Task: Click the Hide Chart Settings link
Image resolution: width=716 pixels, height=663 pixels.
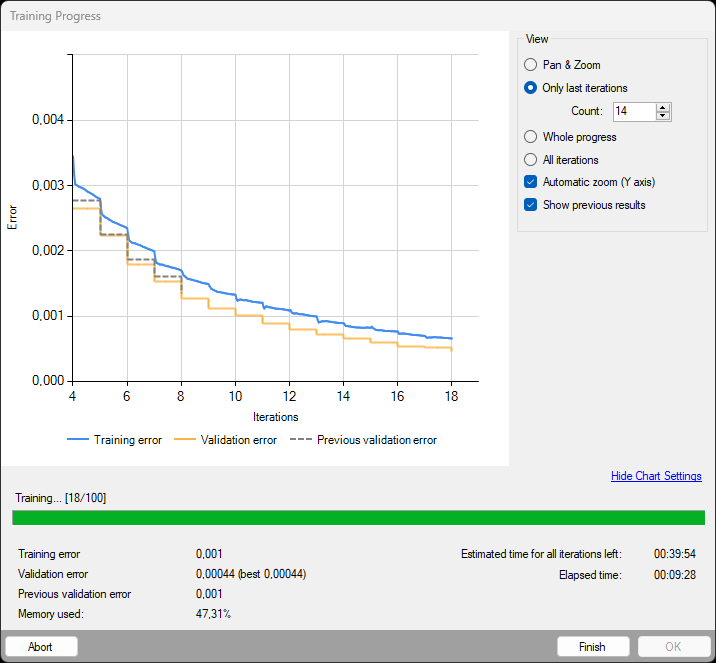Action: [656, 476]
